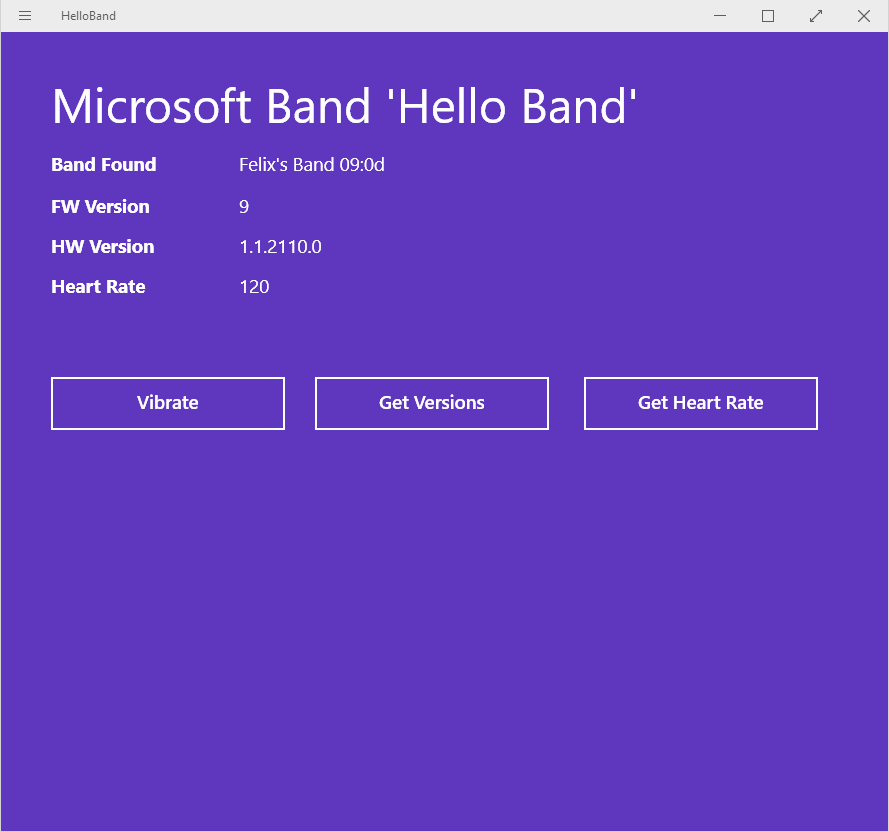
Task: Click the Band Found label
Action: pos(104,165)
